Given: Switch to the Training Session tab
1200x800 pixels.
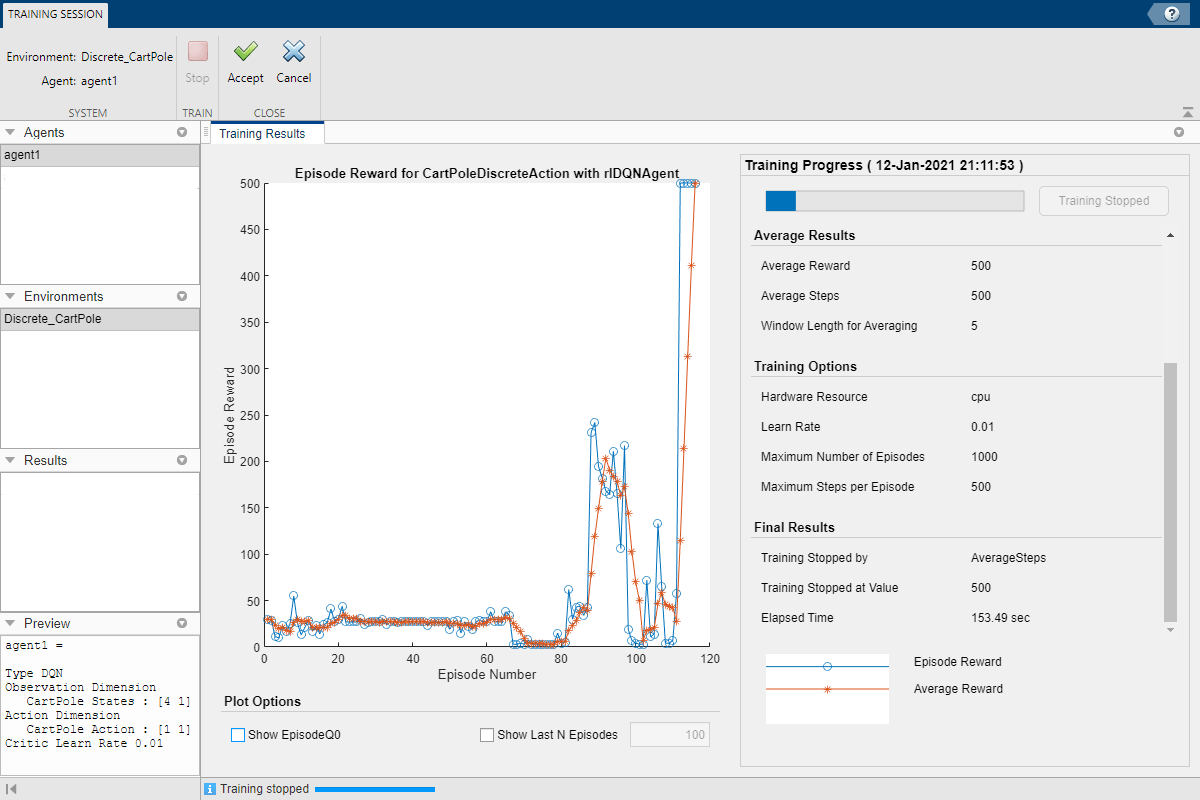Looking at the screenshot, I should pyautogui.click(x=55, y=15).
